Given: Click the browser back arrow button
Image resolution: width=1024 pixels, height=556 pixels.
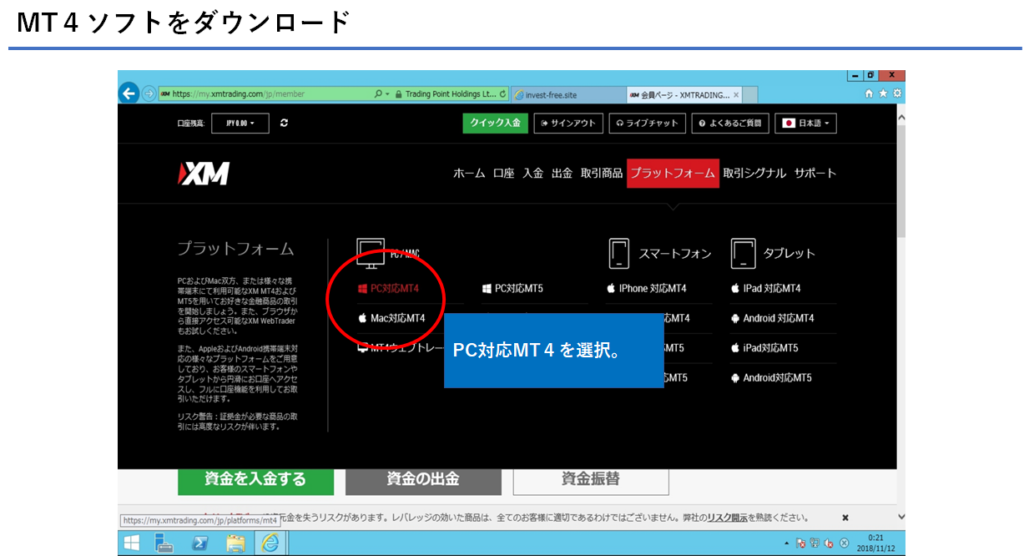Looking at the screenshot, I should coord(129,93).
